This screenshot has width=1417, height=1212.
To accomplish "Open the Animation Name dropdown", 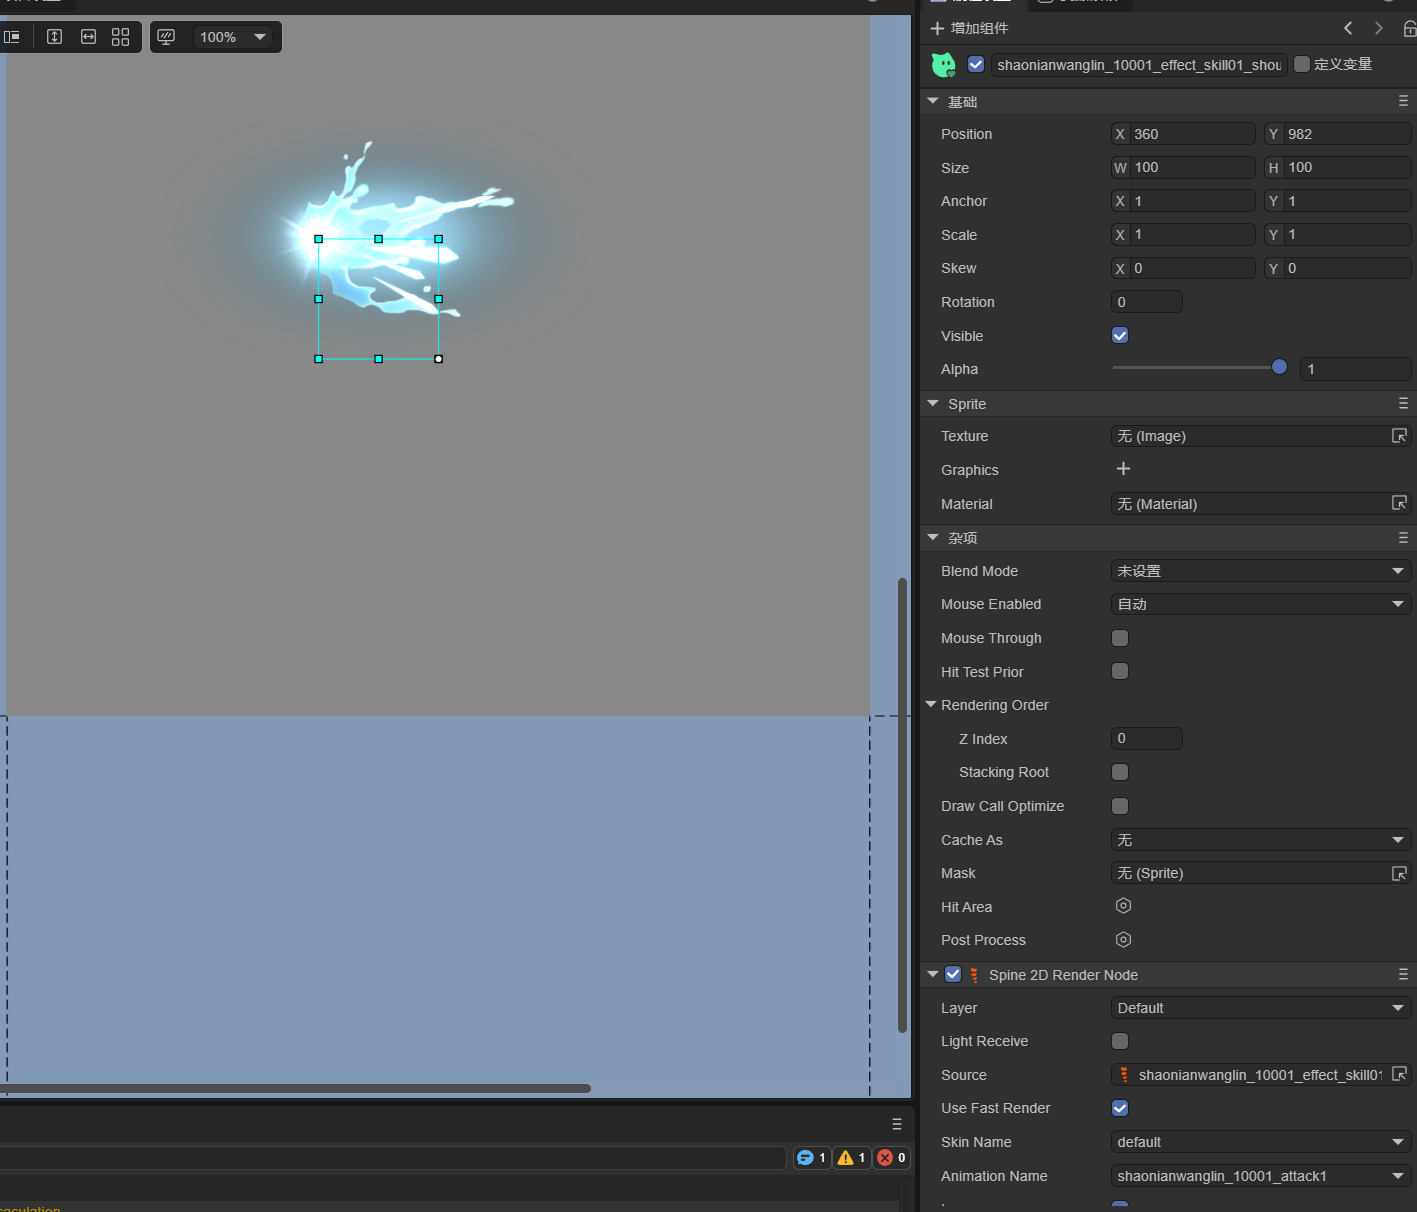I will click(x=1260, y=1176).
